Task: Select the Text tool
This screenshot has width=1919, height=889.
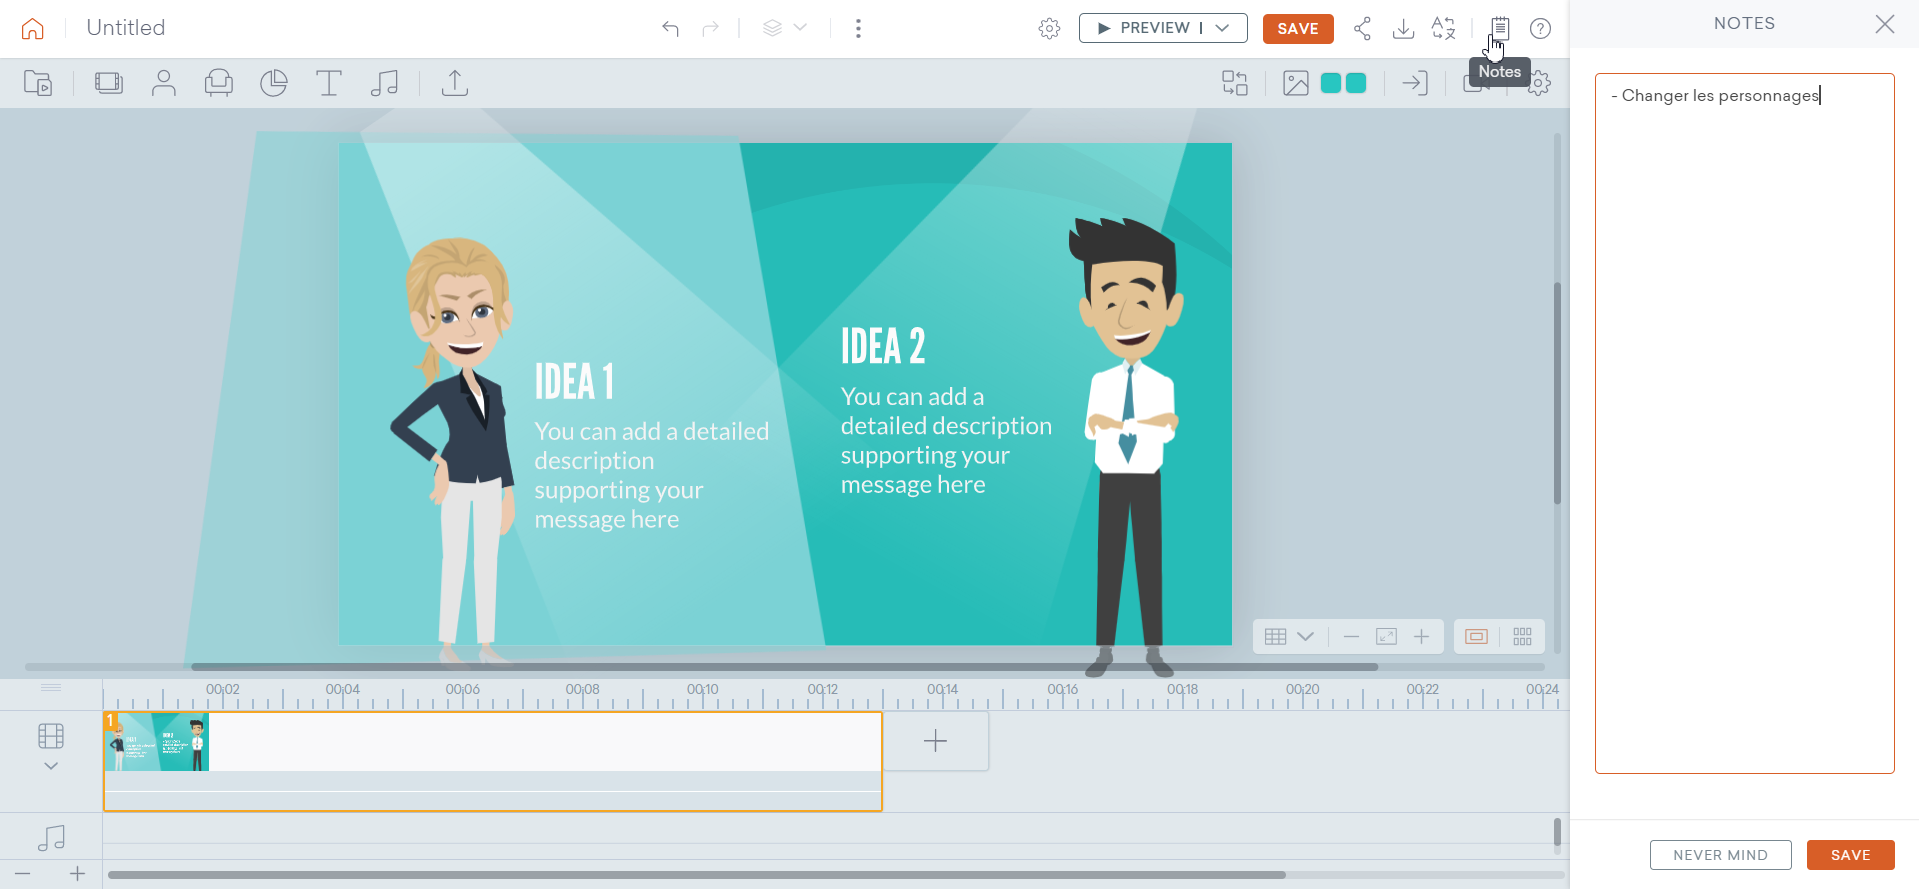Action: (328, 83)
